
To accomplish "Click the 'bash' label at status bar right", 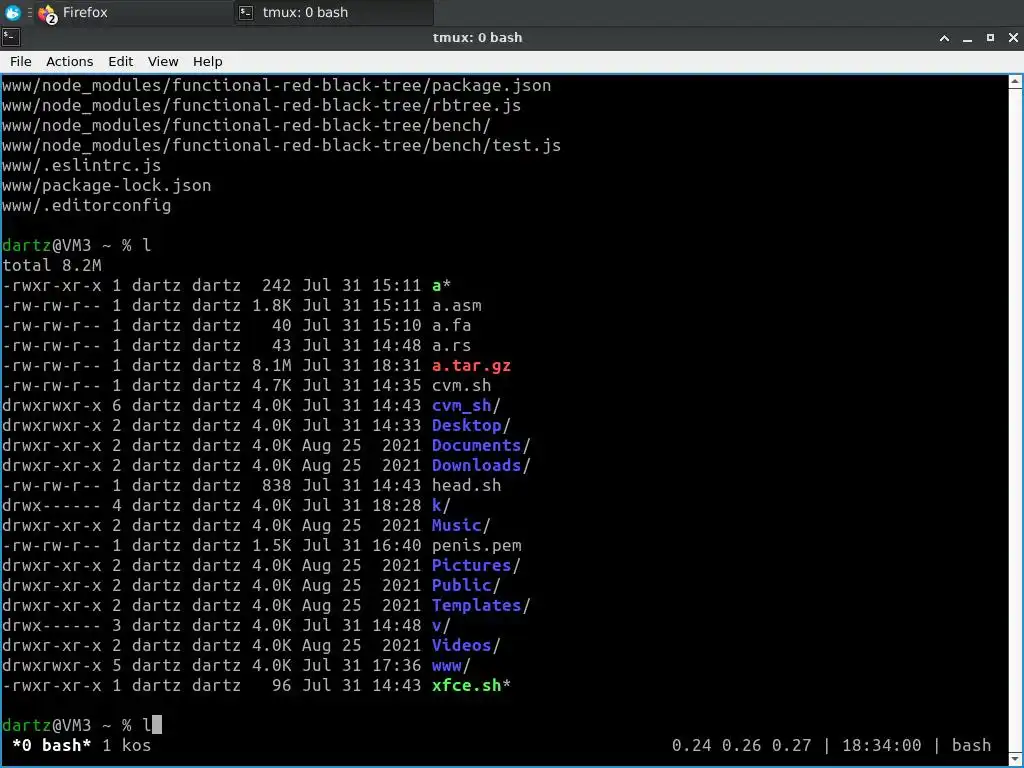I will 971,745.
